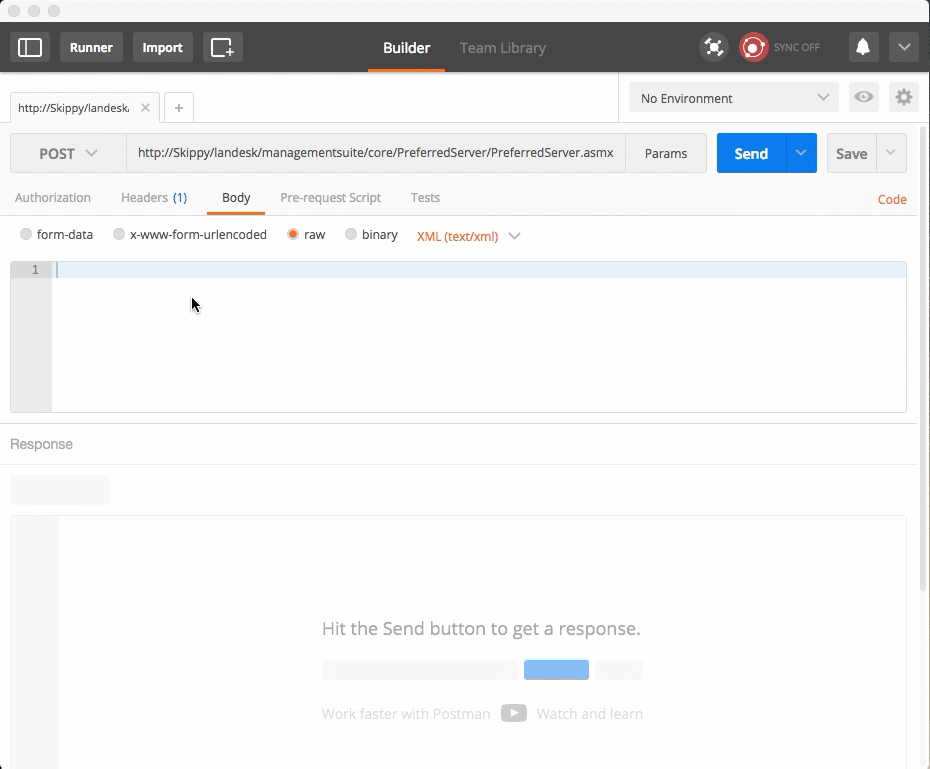Open environment quick look eye icon
Image resolution: width=930 pixels, height=769 pixels.
click(864, 97)
